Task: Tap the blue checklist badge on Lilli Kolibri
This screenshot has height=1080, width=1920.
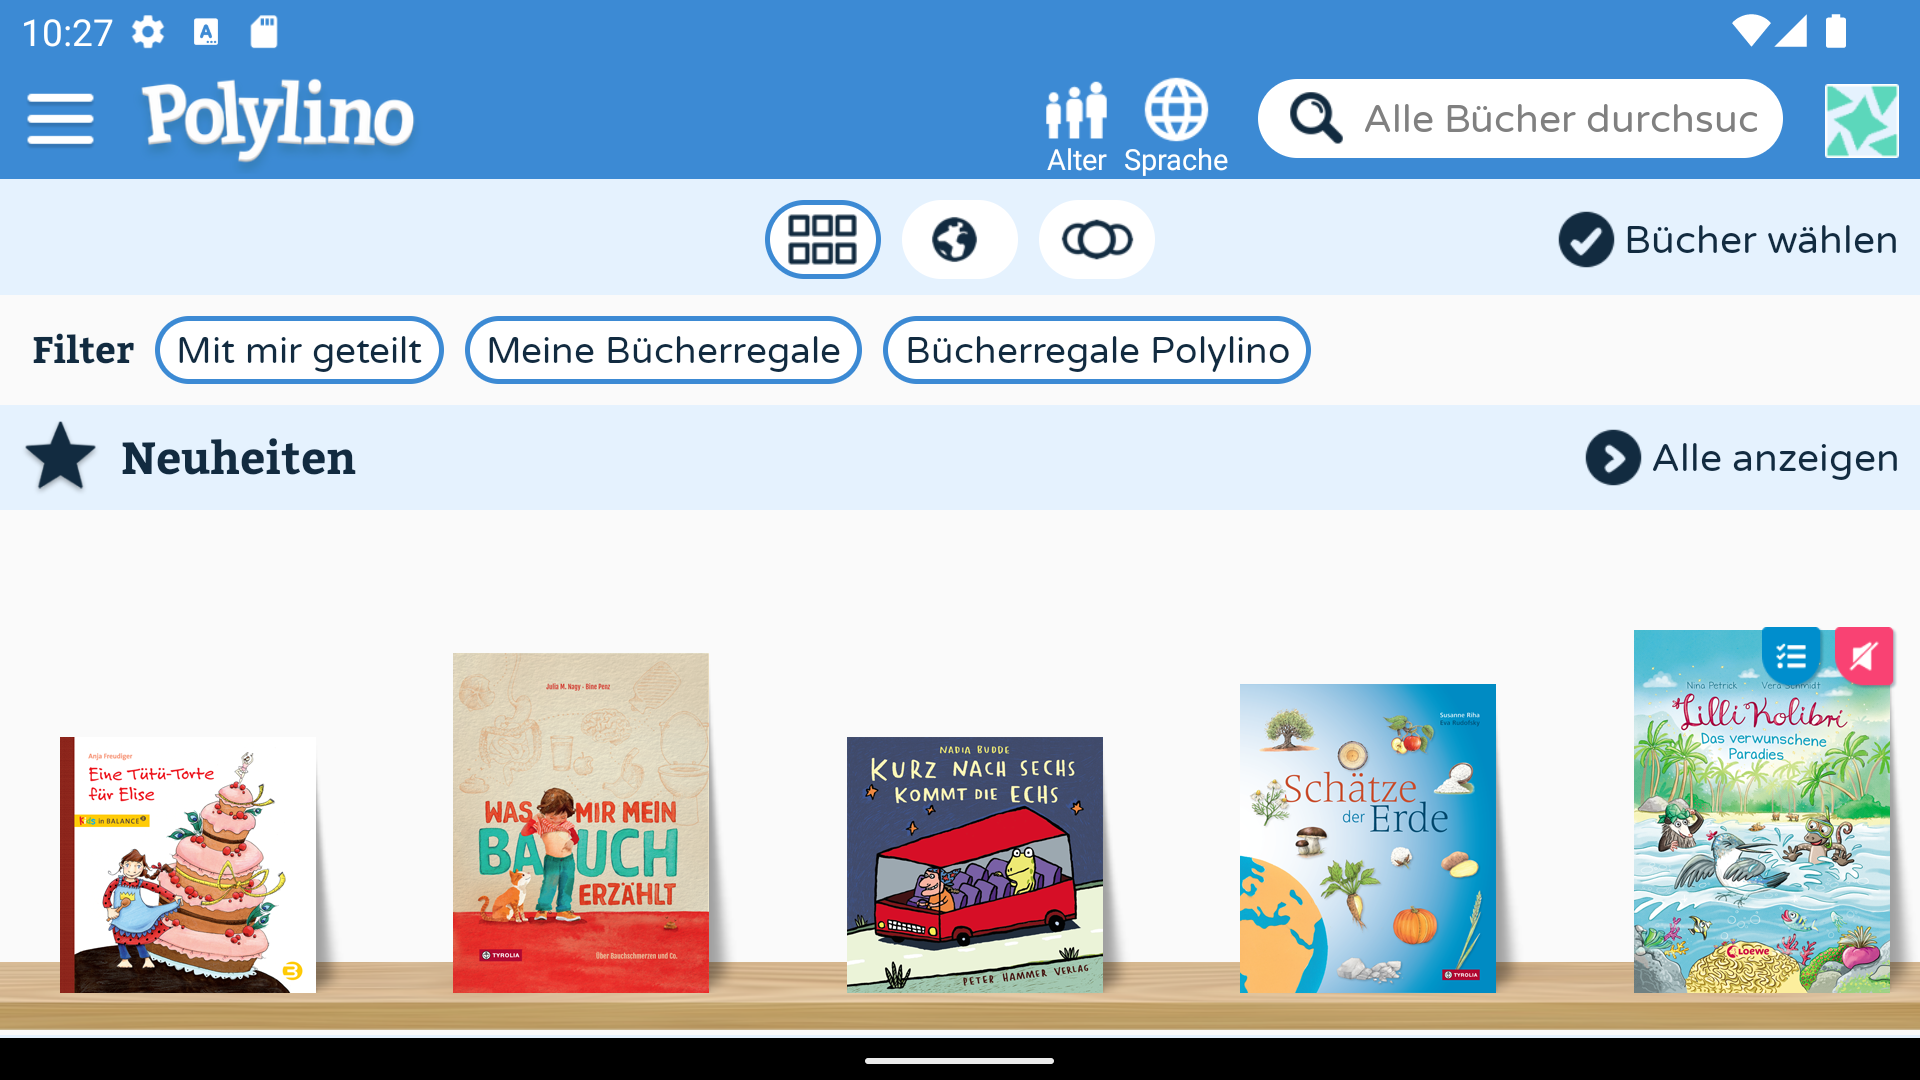Action: [x=1791, y=656]
